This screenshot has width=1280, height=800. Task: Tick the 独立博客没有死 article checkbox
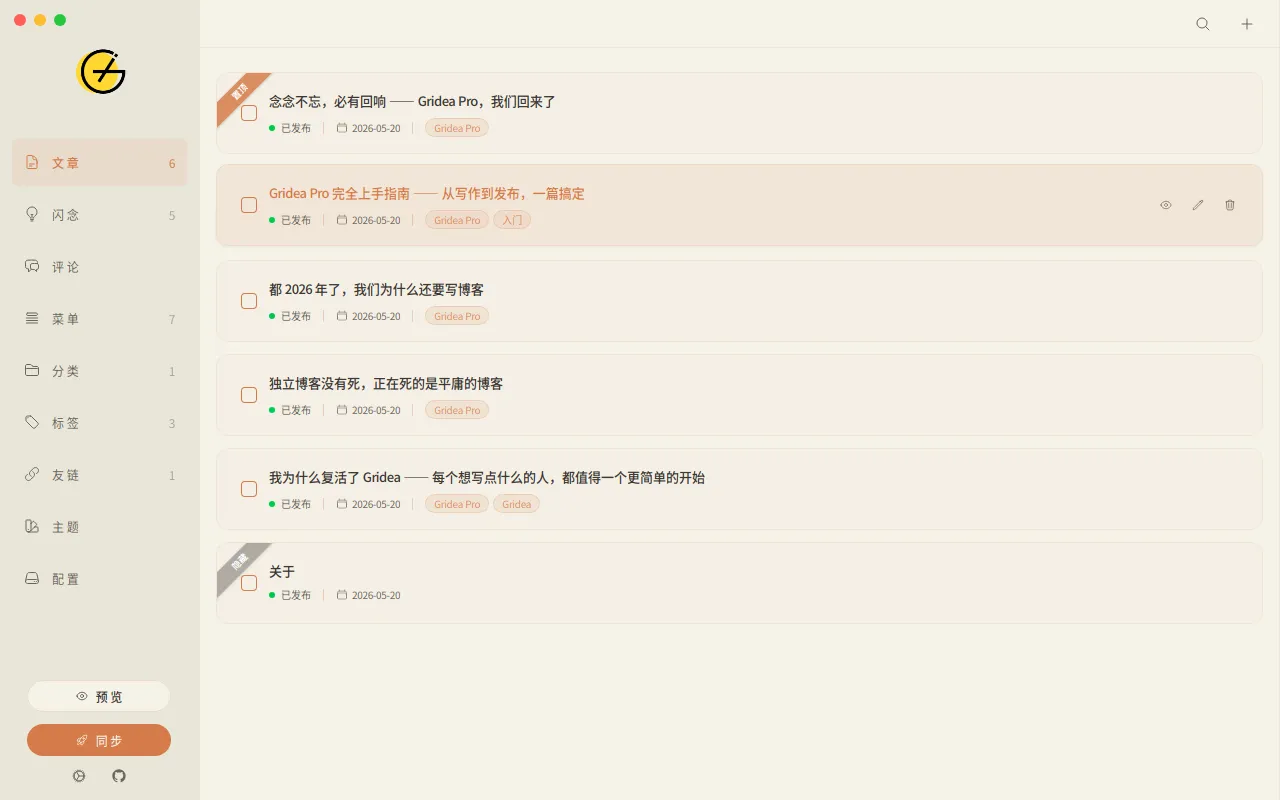coord(249,395)
